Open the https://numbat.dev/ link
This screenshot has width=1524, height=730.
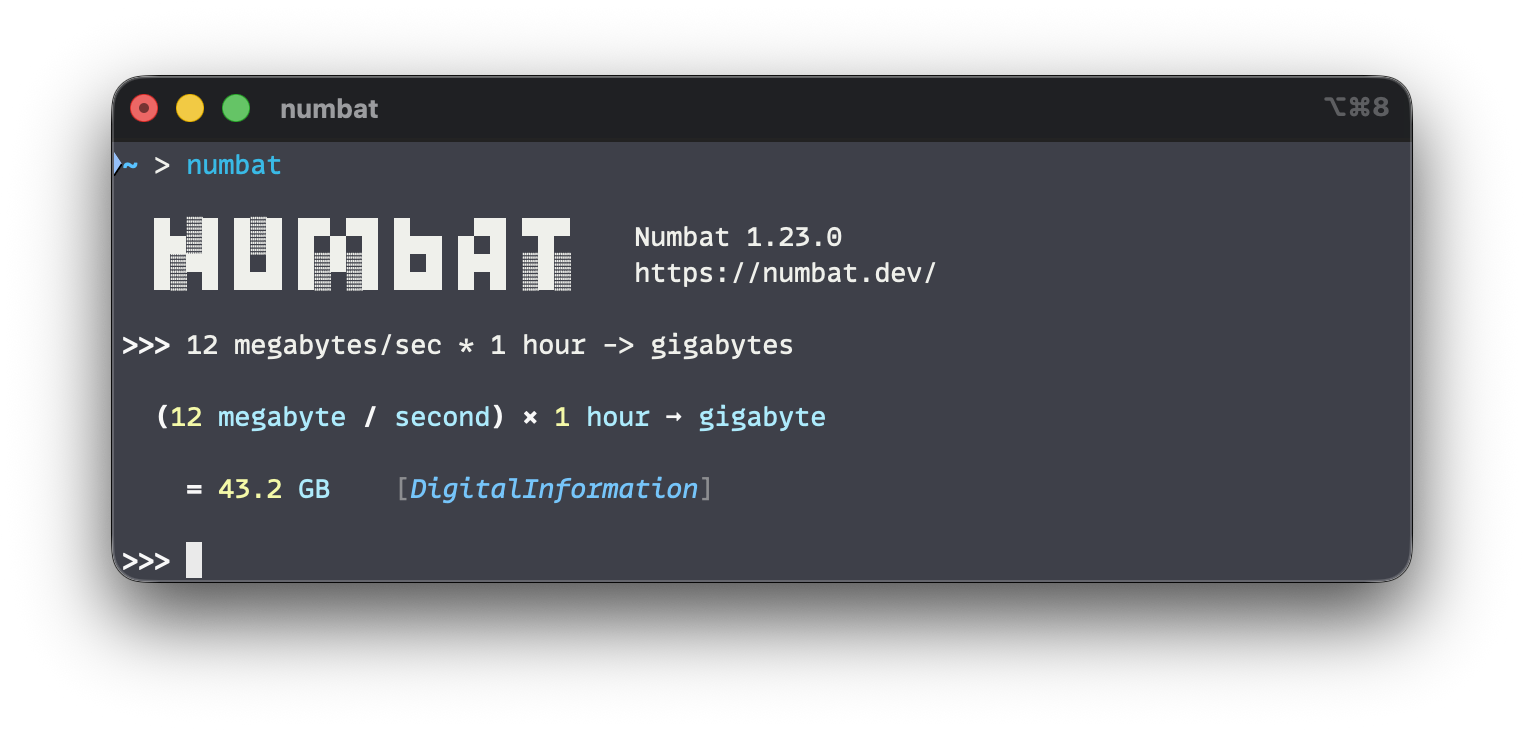point(786,273)
